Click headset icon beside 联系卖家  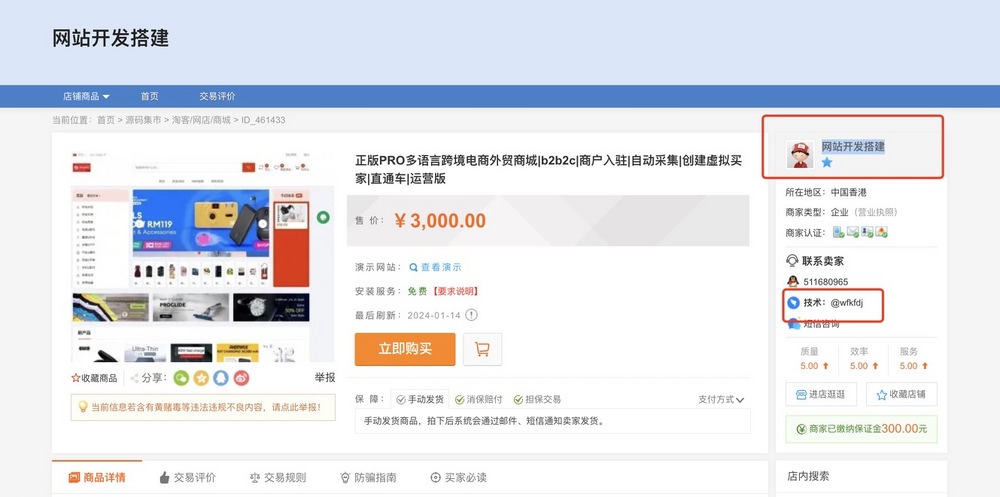pos(792,260)
